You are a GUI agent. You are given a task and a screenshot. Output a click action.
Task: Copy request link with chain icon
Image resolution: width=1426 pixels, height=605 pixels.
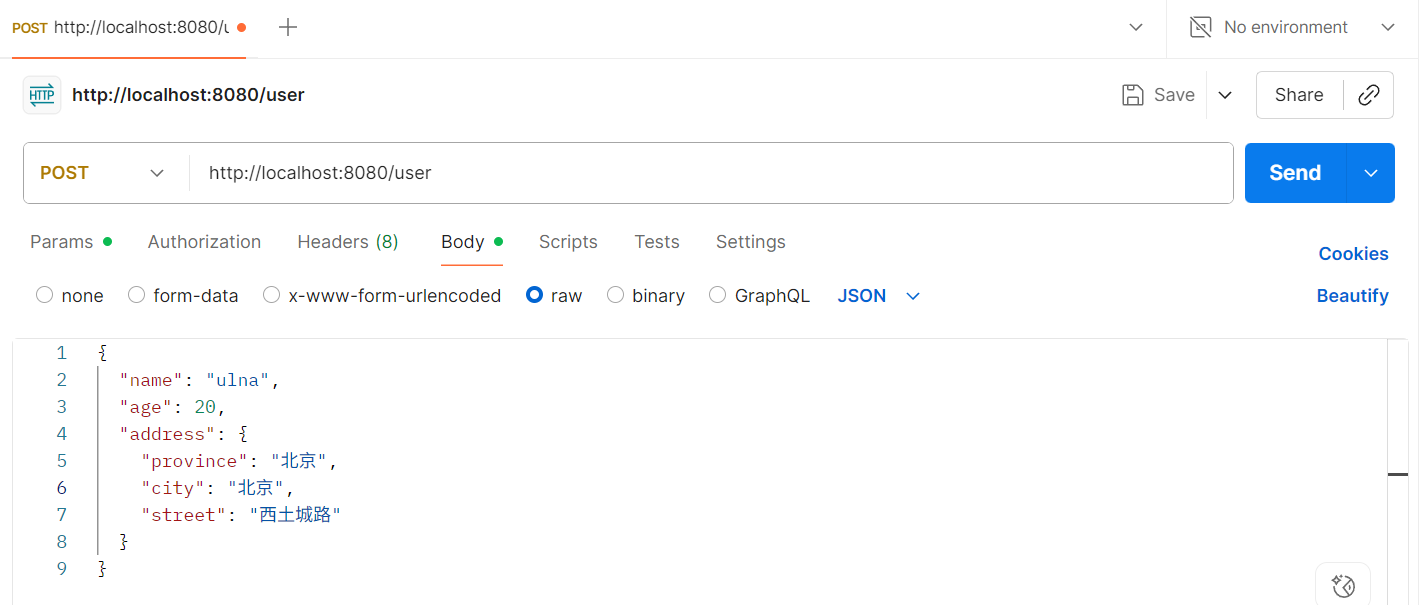[1369, 95]
